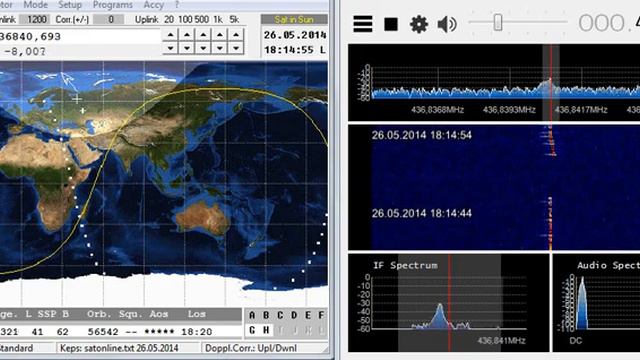Click Australia on the world map

coord(202,217)
